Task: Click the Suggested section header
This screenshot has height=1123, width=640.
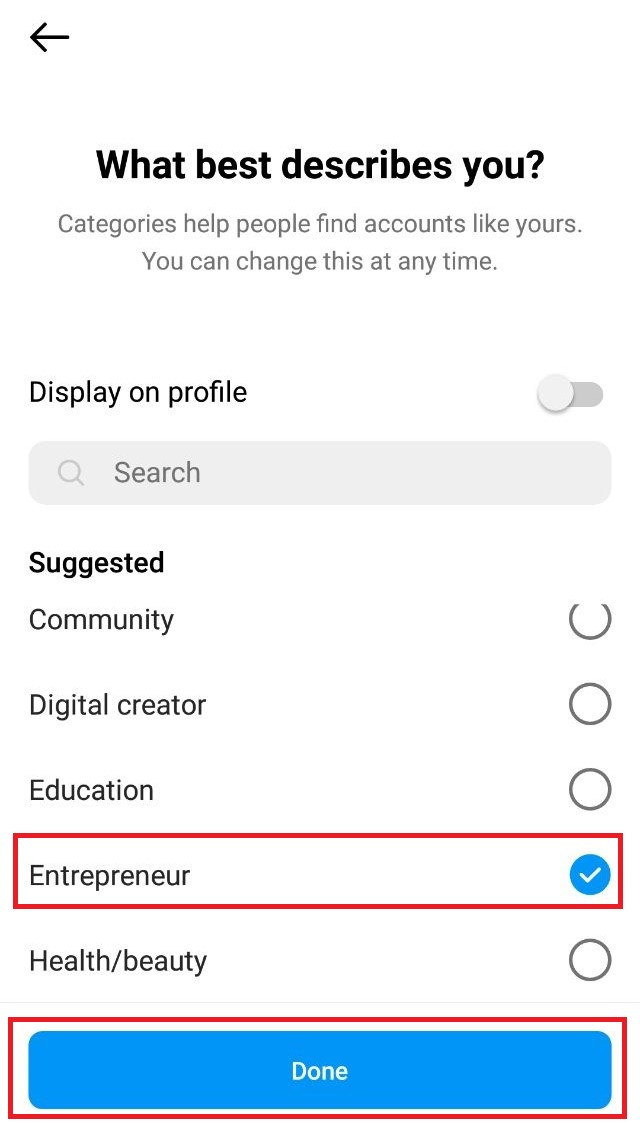Action: (x=96, y=563)
